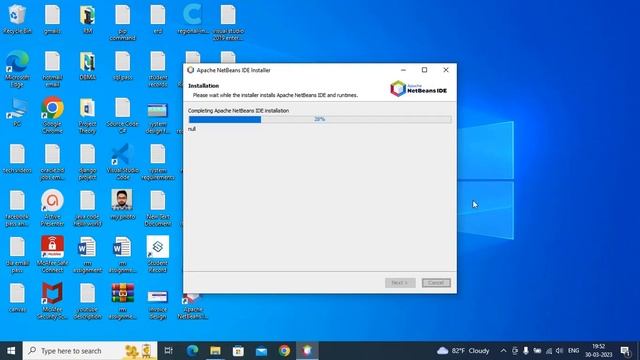
Task: Open the first rm assignment Word document
Action: (x=87, y=254)
